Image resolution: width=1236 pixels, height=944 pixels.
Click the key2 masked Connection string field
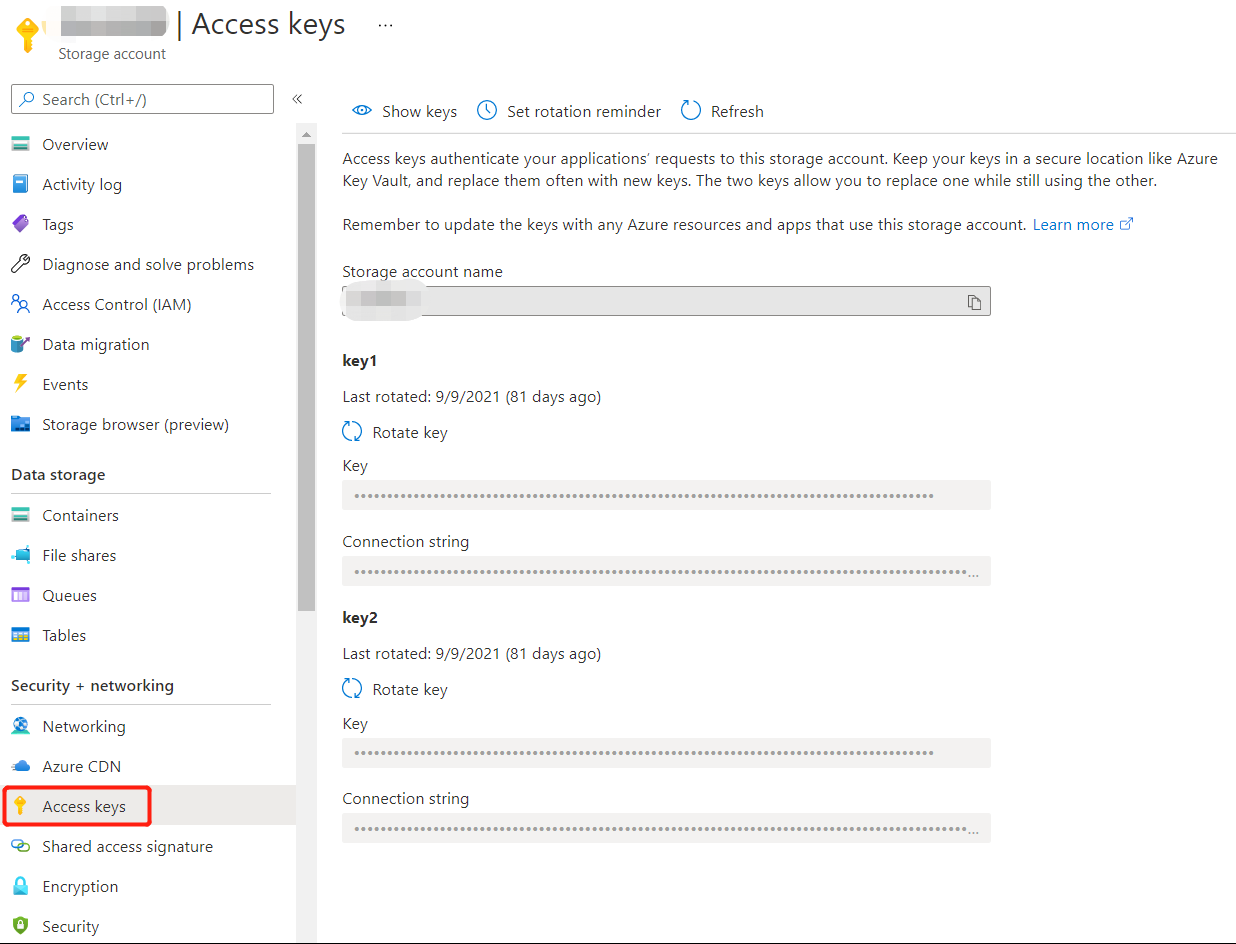point(666,828)
